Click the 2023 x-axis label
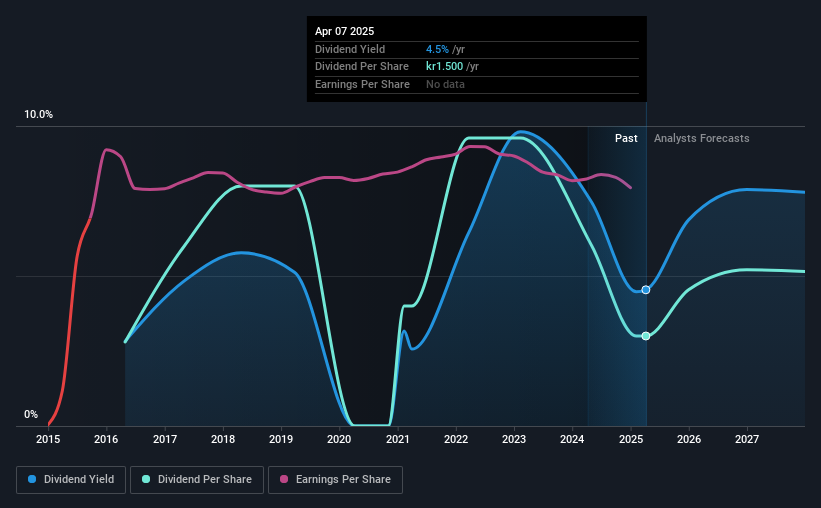 click(514, 439)
